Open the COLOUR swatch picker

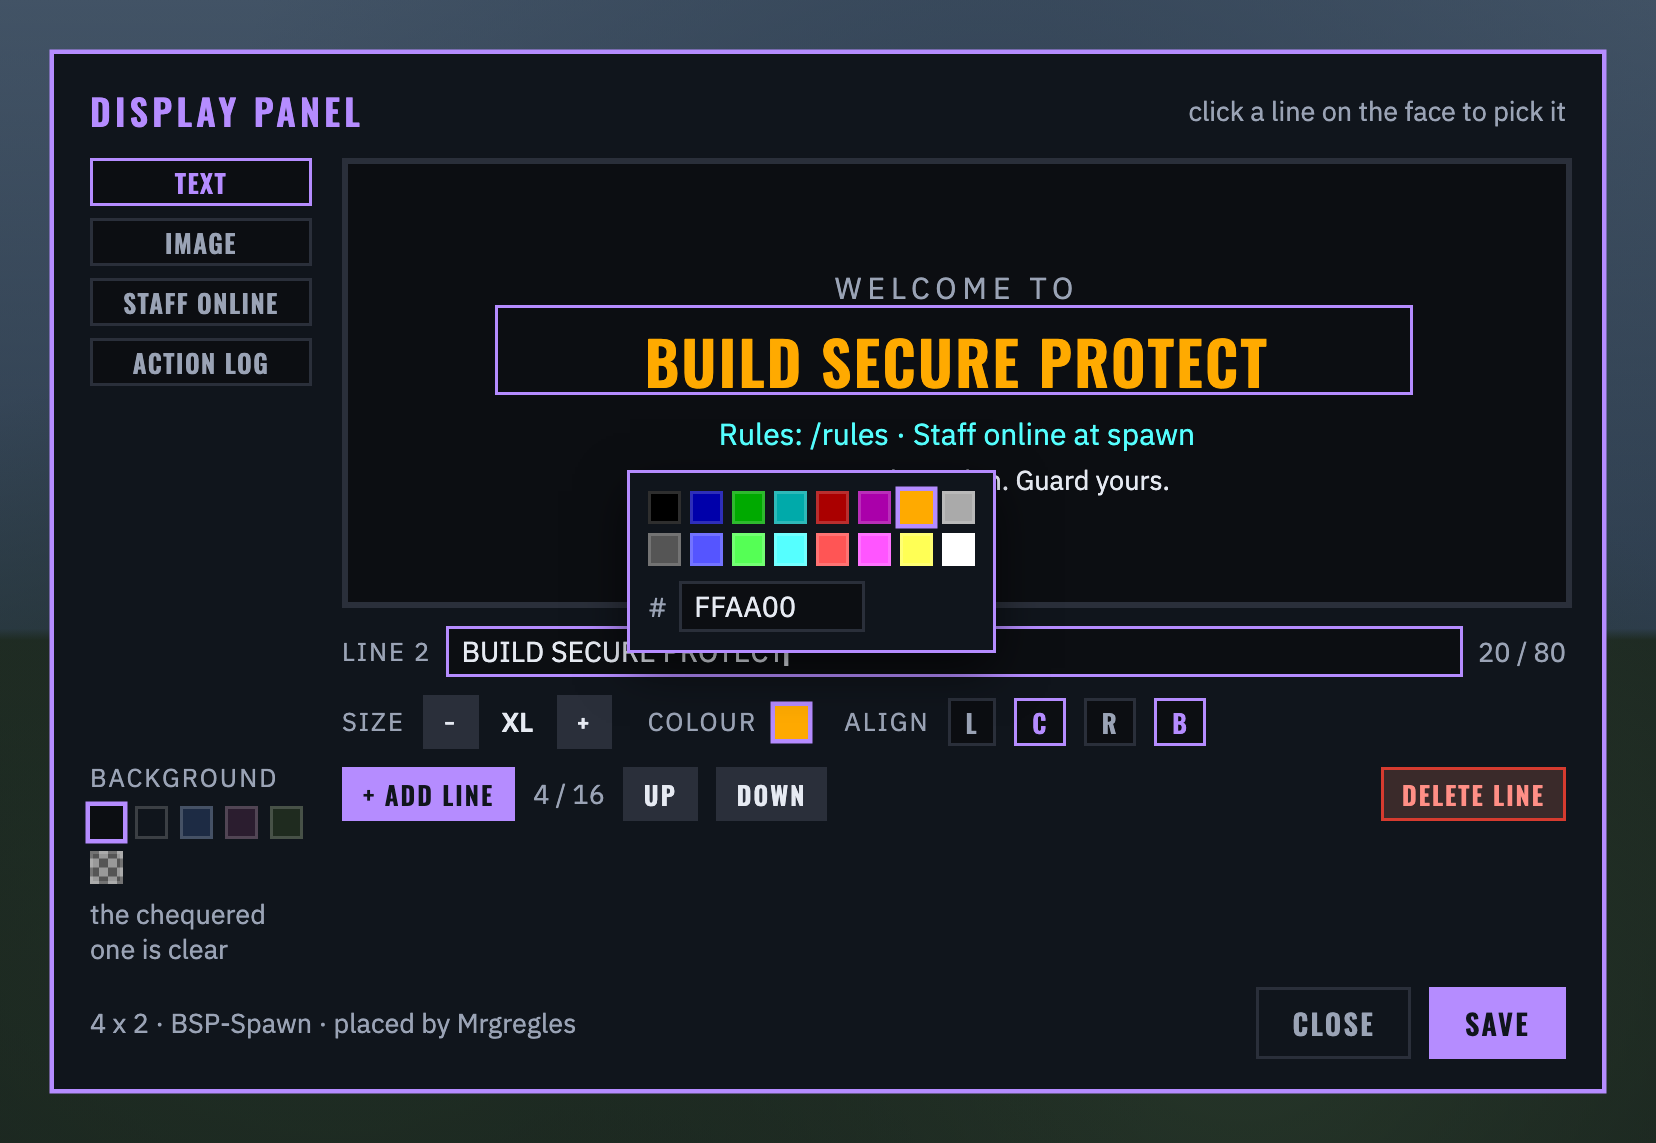(x=791, y=722)
